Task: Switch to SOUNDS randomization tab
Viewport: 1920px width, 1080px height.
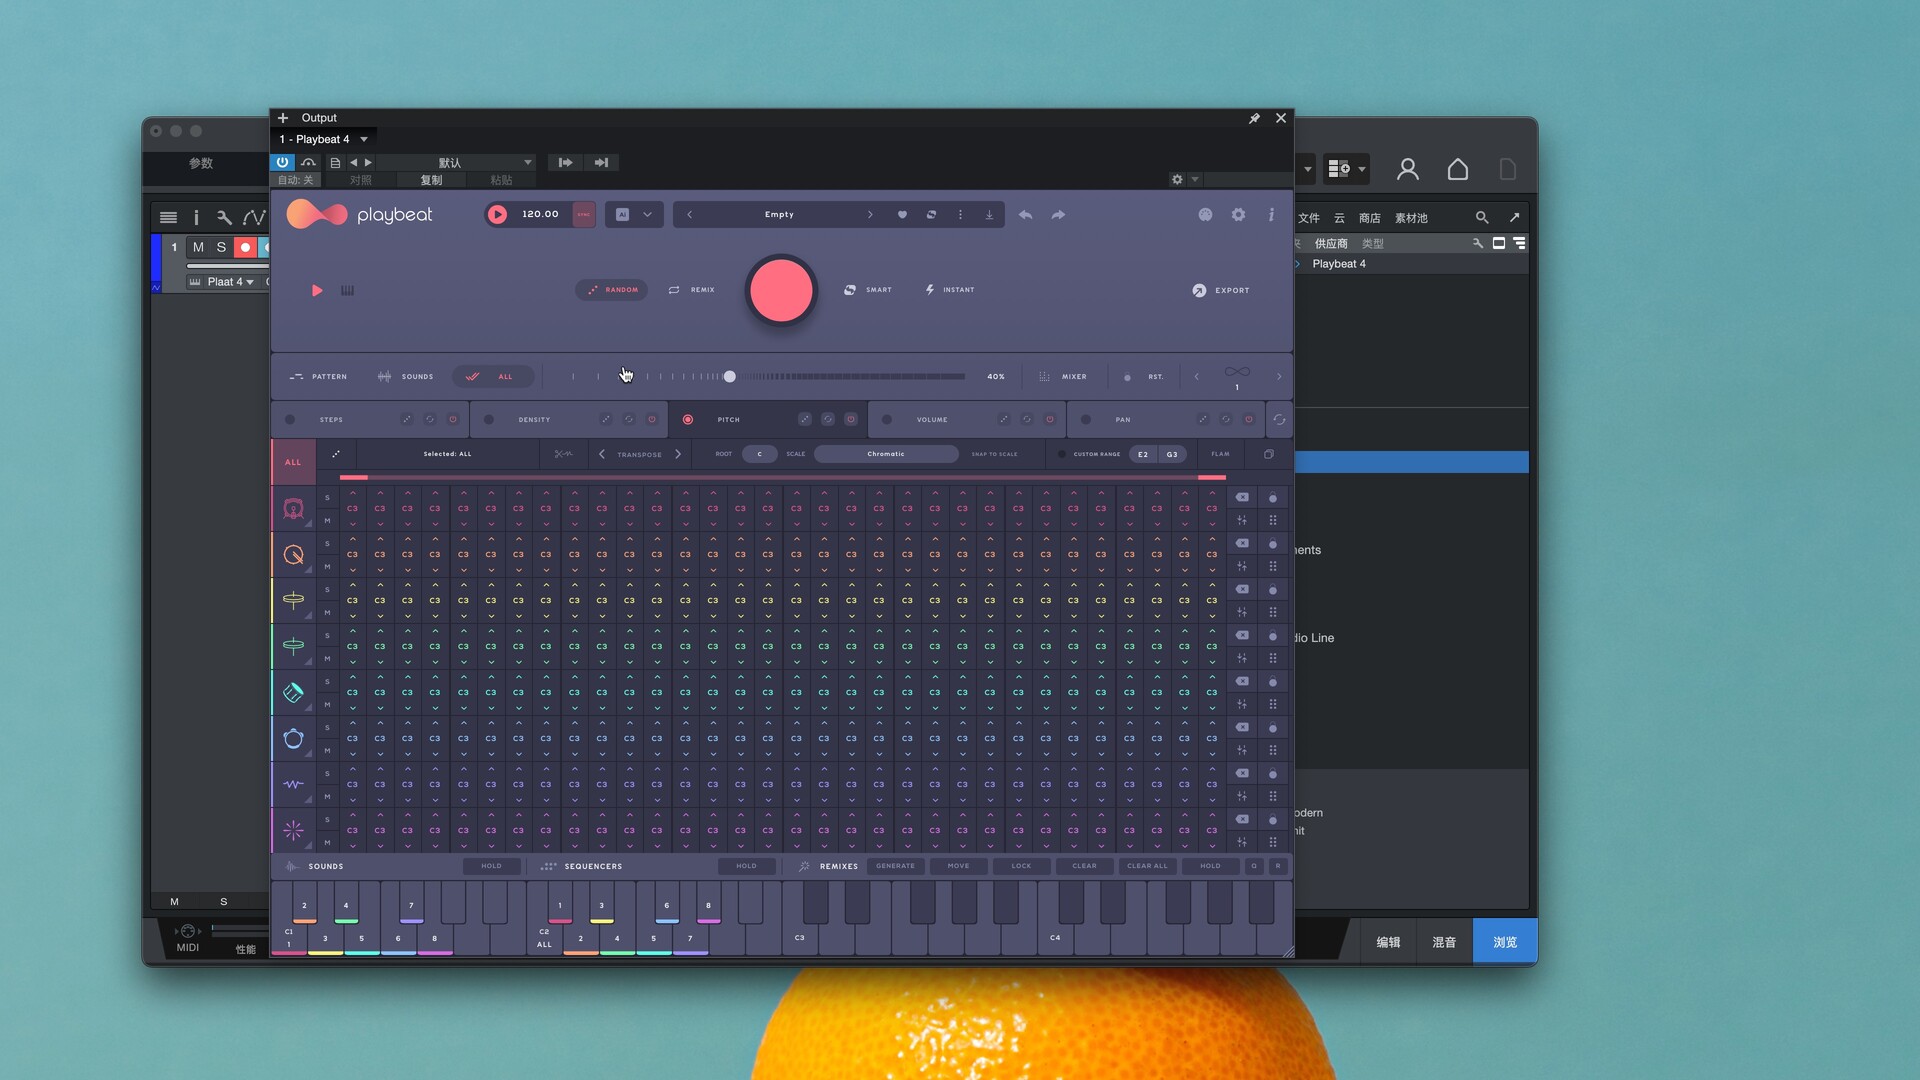Action: [x=405, y=377]
